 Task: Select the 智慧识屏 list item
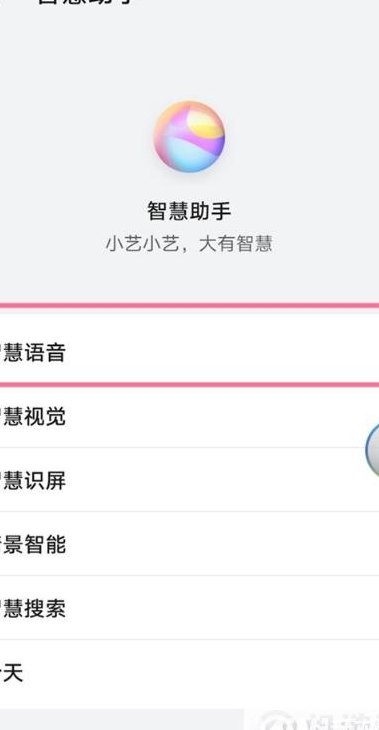[190, 480]
